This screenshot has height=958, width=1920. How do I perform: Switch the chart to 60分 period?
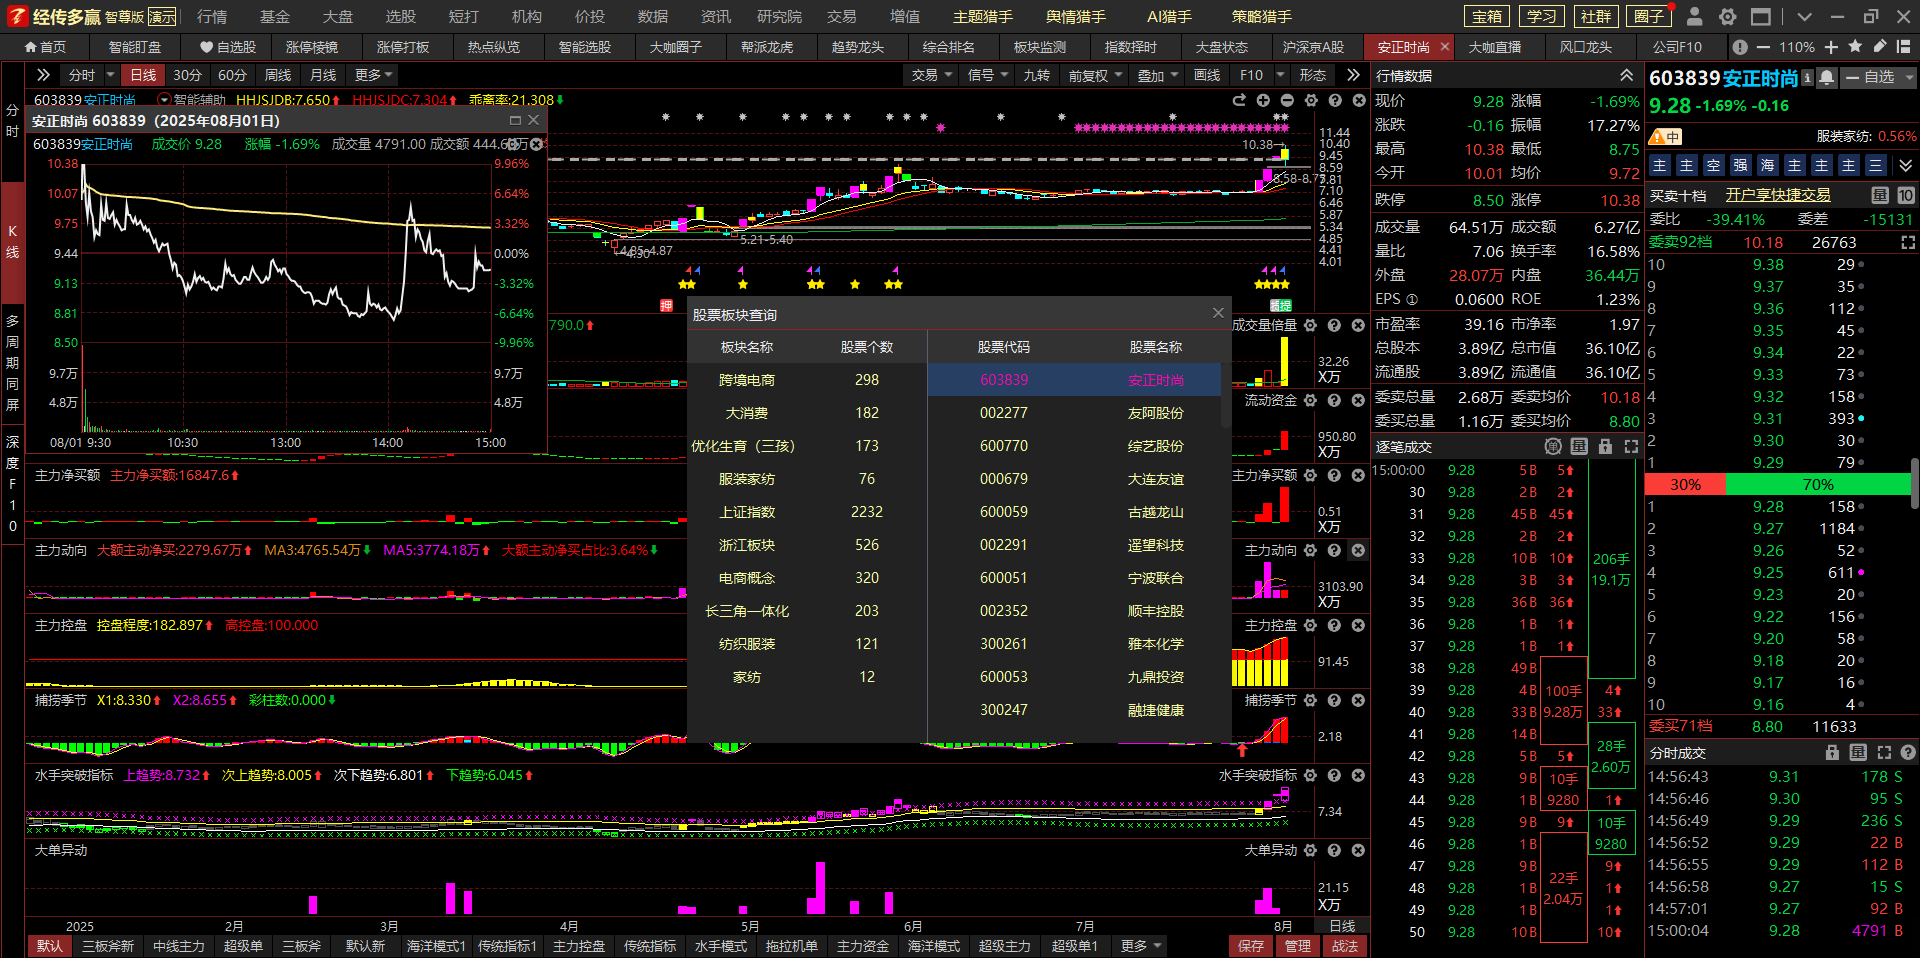tap(232, 75)
